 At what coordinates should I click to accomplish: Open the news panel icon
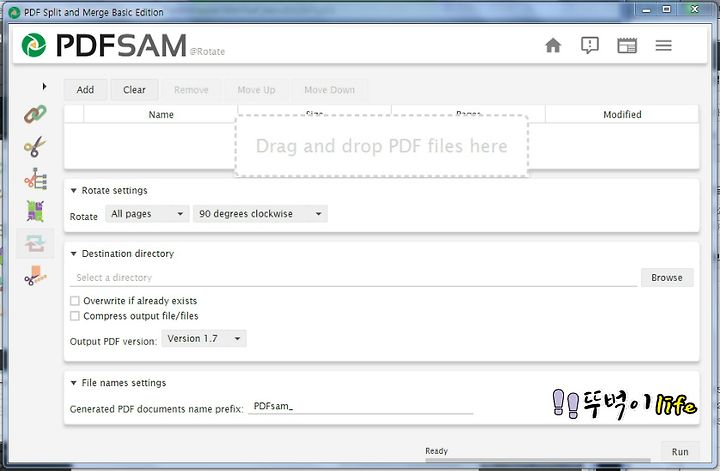coord(627,45)
